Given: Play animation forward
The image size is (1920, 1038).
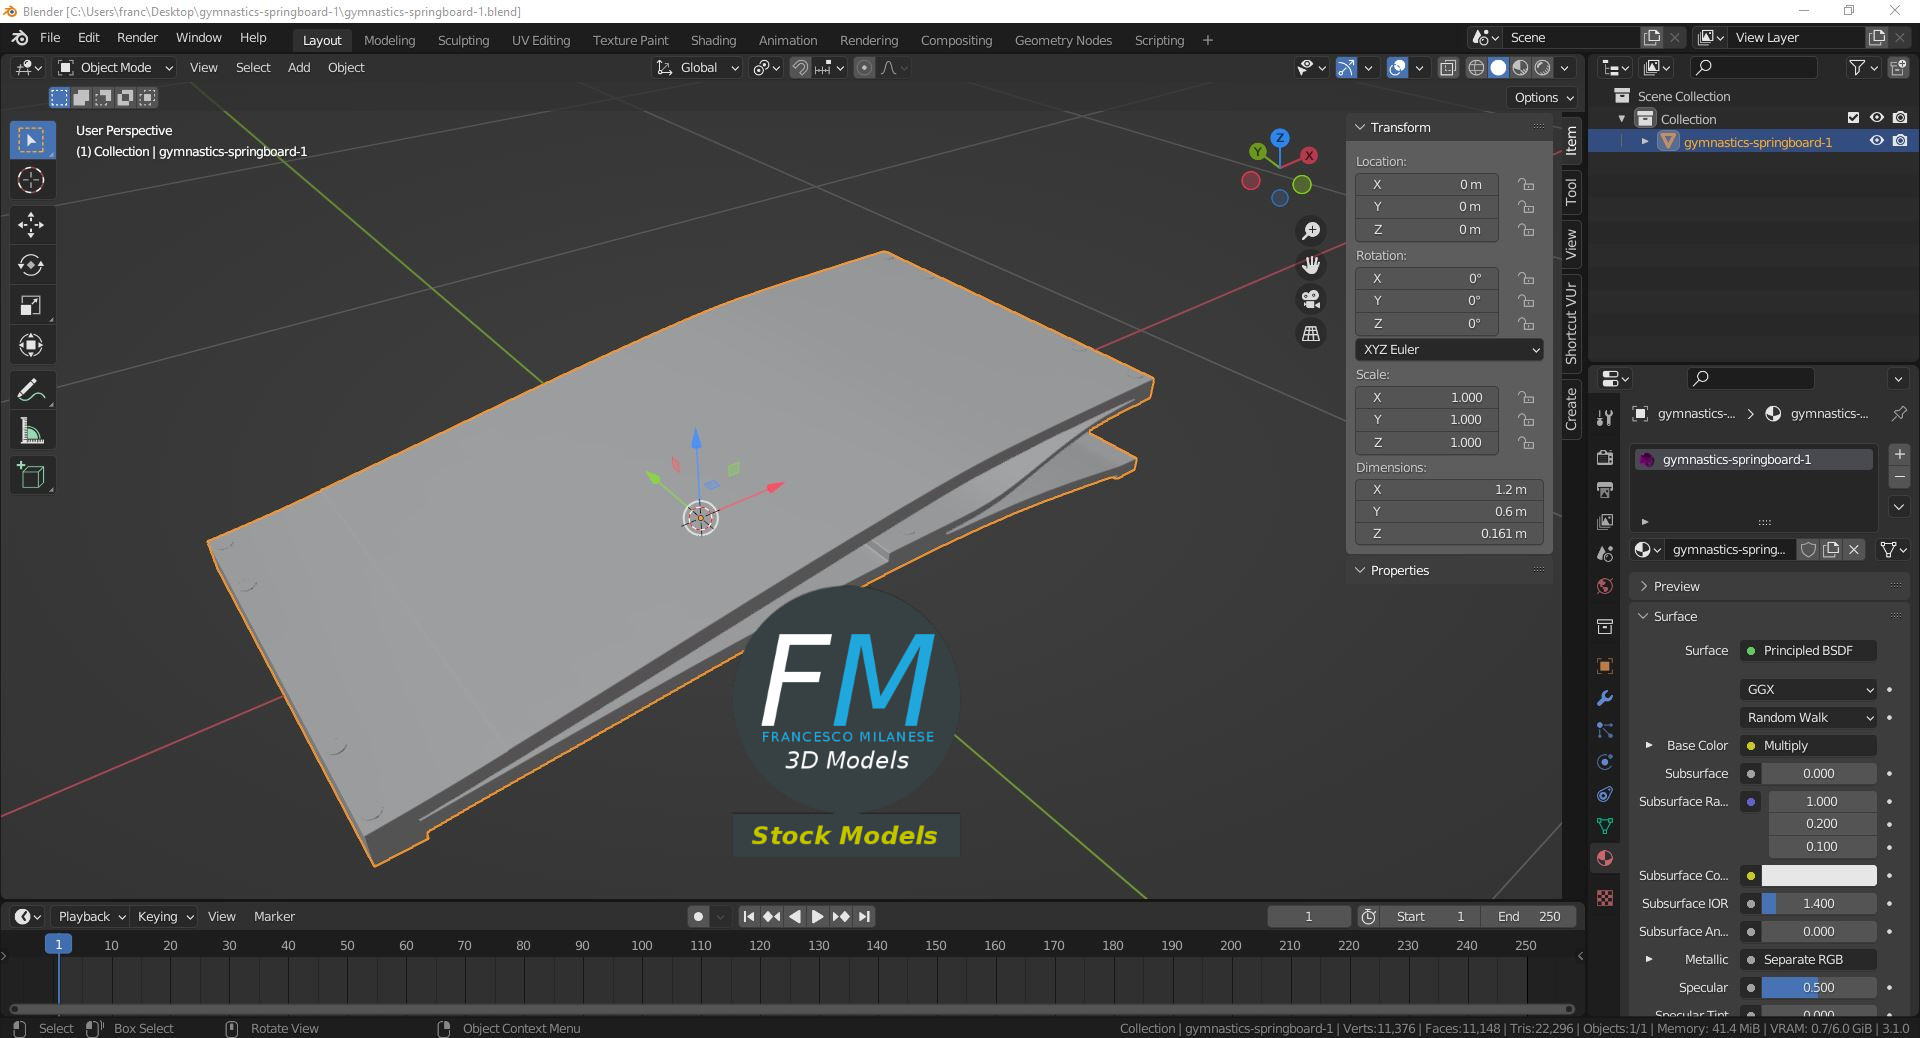Looking at the screenshot, I should pos(817,916).
